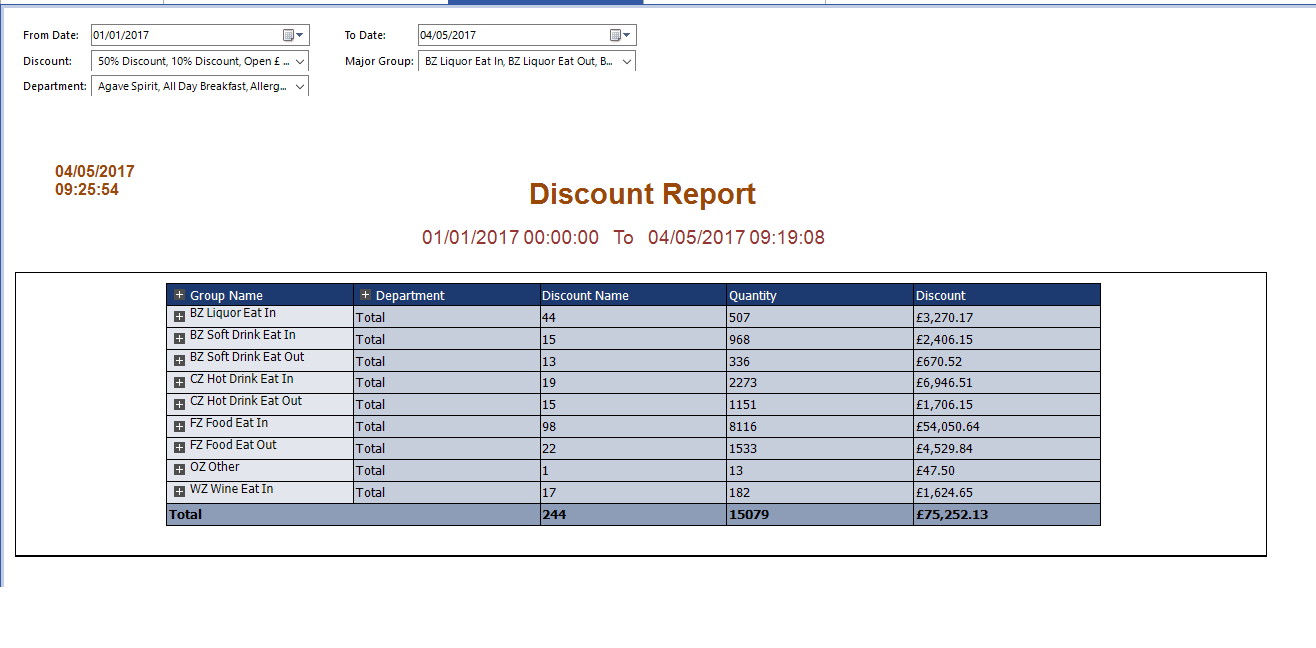This screenshot has width=1316, height=648.
Task: Expand the FZ Food Eat In row
Action: (179, 426)
